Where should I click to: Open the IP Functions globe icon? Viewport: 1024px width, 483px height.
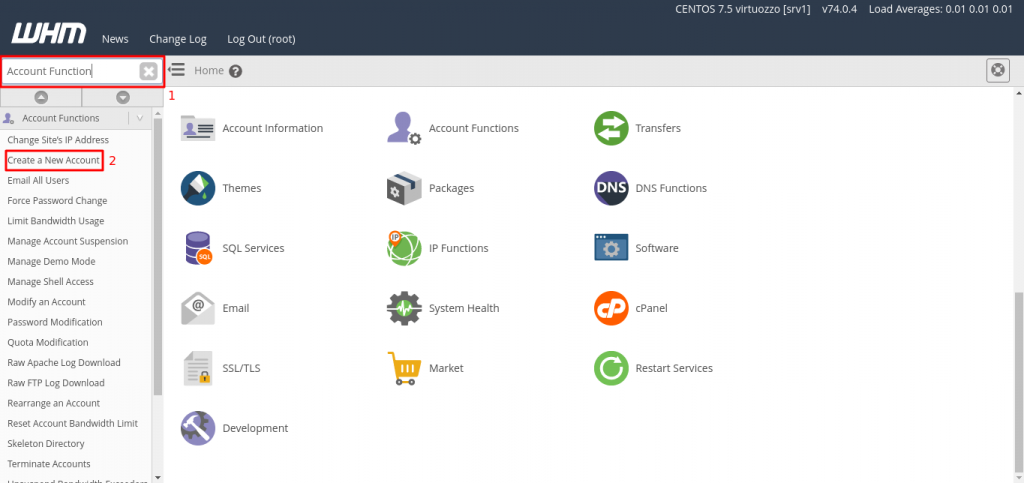[404, 249]
